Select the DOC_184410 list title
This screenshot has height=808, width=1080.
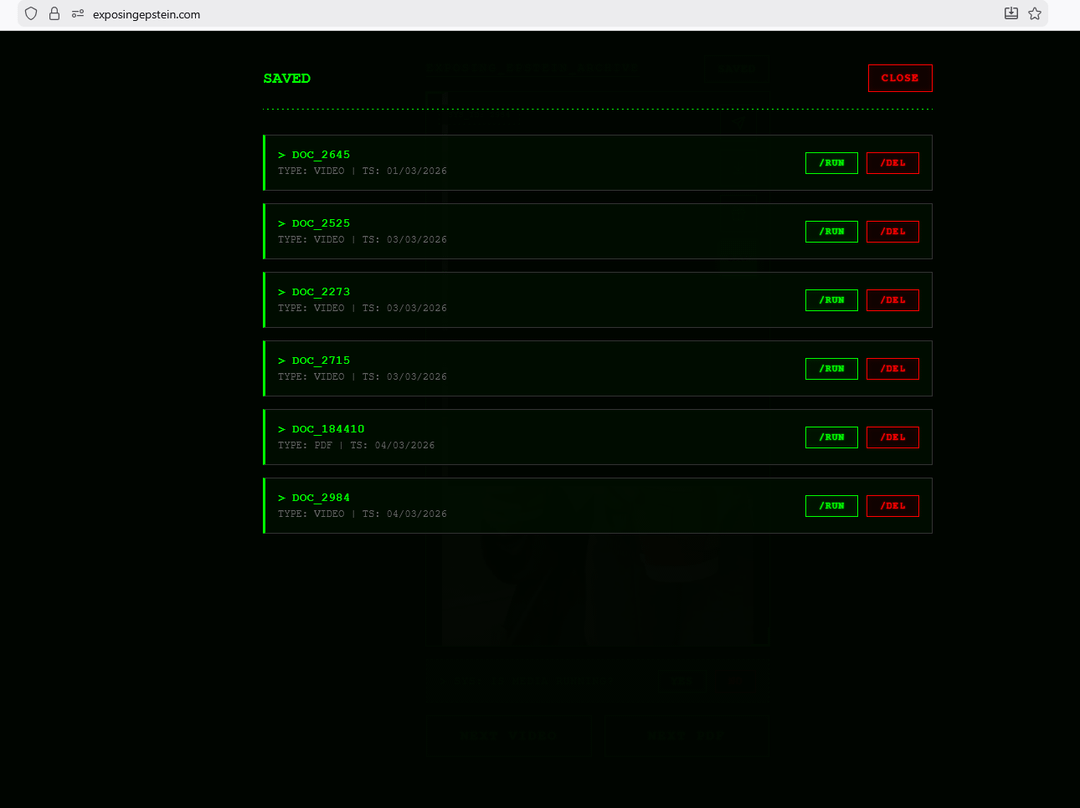(327, 429)
